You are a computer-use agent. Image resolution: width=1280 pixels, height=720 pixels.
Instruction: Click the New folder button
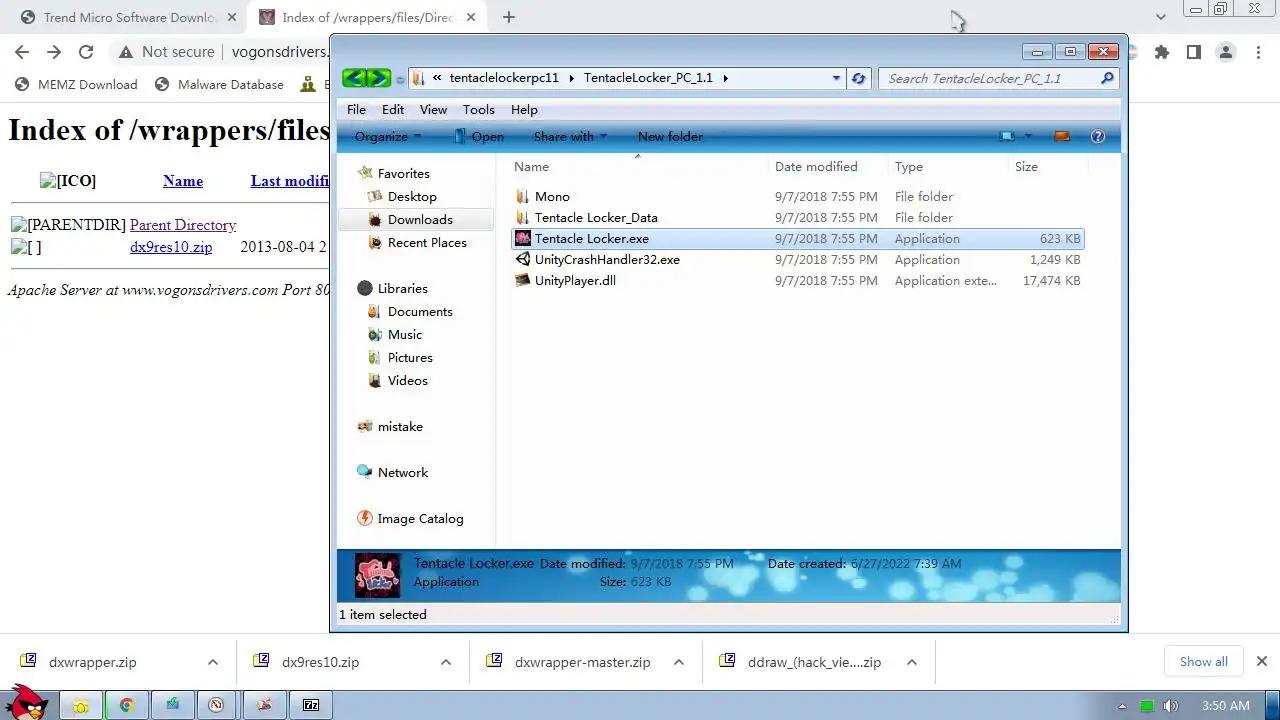coord(670,136)
